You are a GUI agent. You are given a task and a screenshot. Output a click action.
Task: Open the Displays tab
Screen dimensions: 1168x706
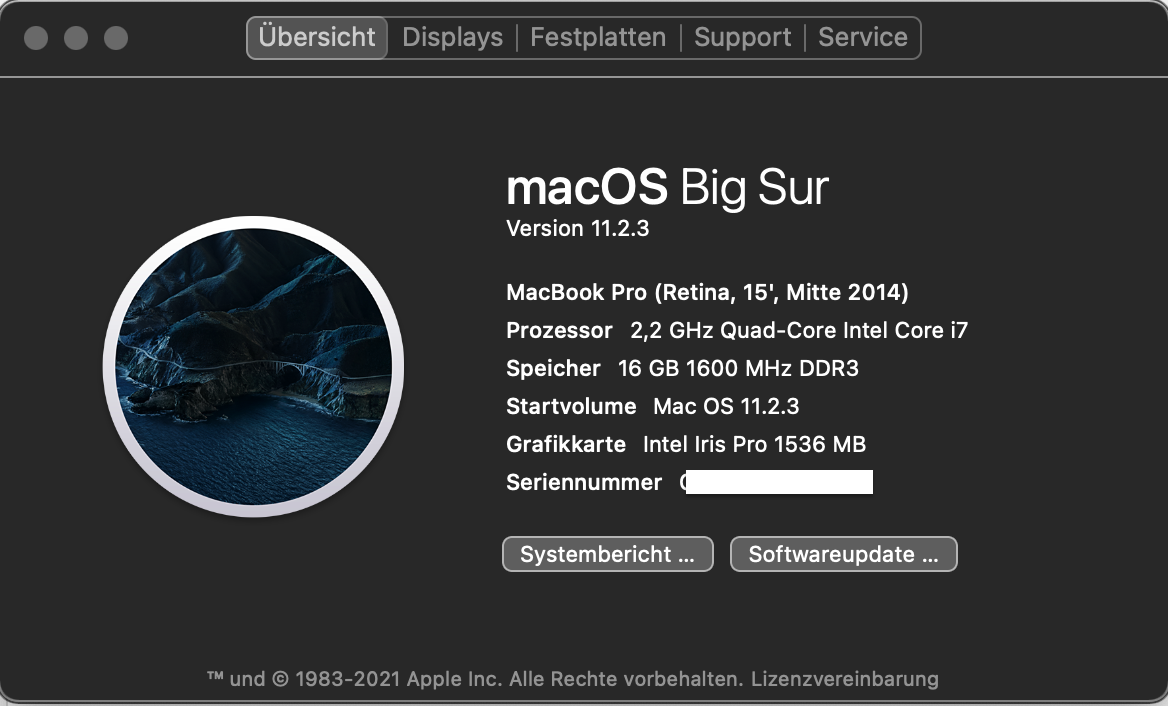click(452, 38)
